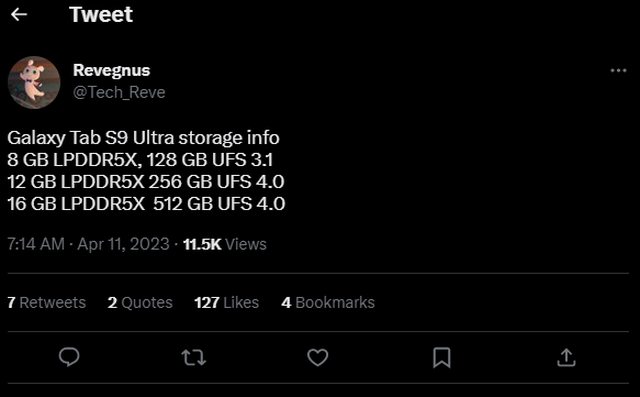Click the 7:14 AM Apr 11, 2023 timestamp

tap(88, 244)
